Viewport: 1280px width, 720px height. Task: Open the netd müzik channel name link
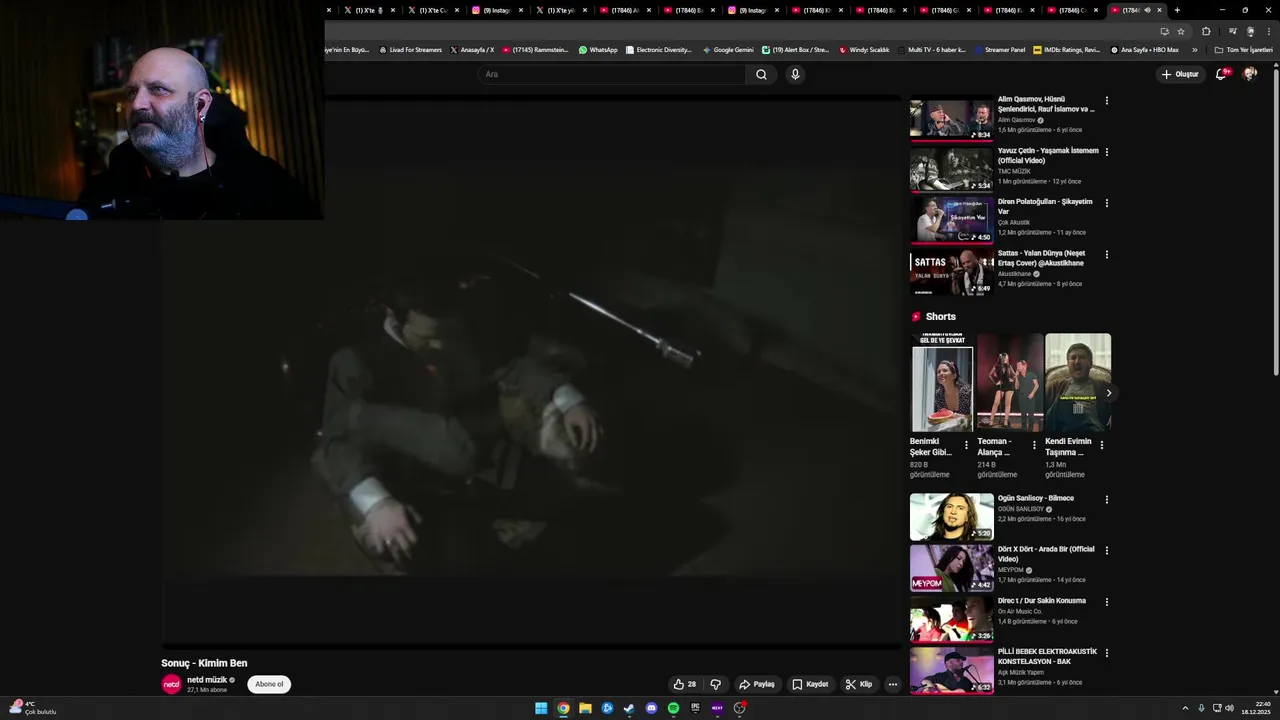click(207, 680)
